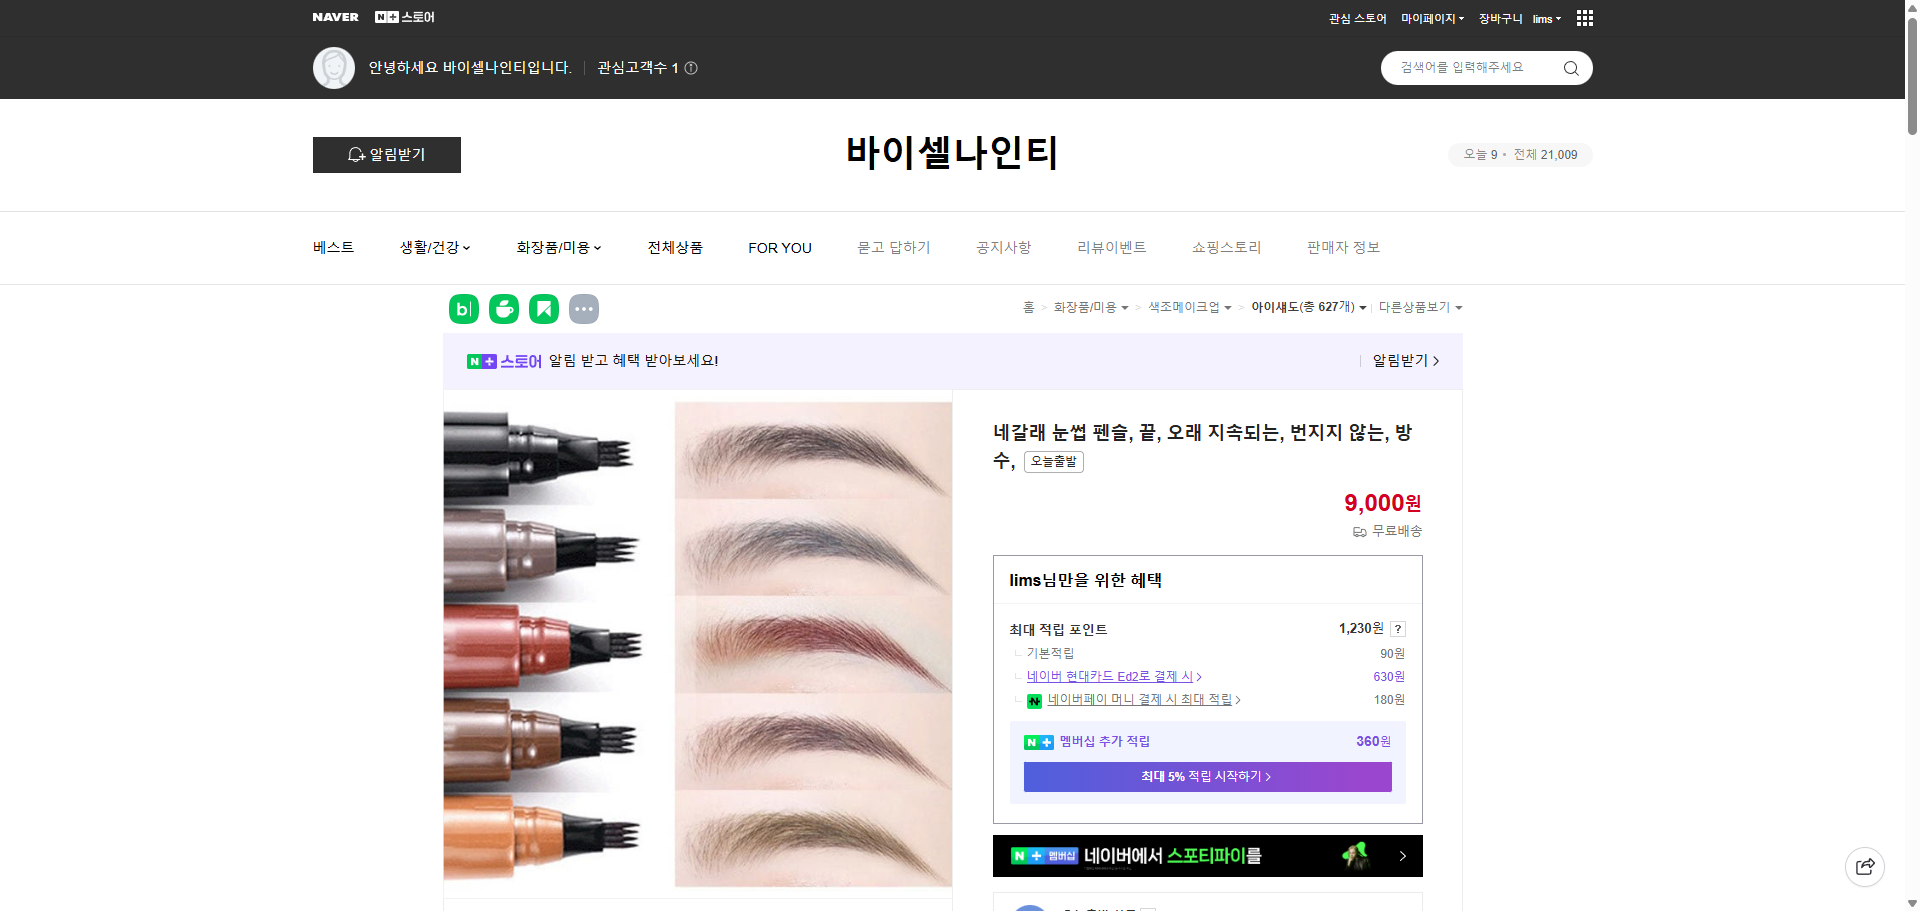Save product with the Keep bookmark icon
The height and width of the screenshot is (911, 1920).
point(543,308)
